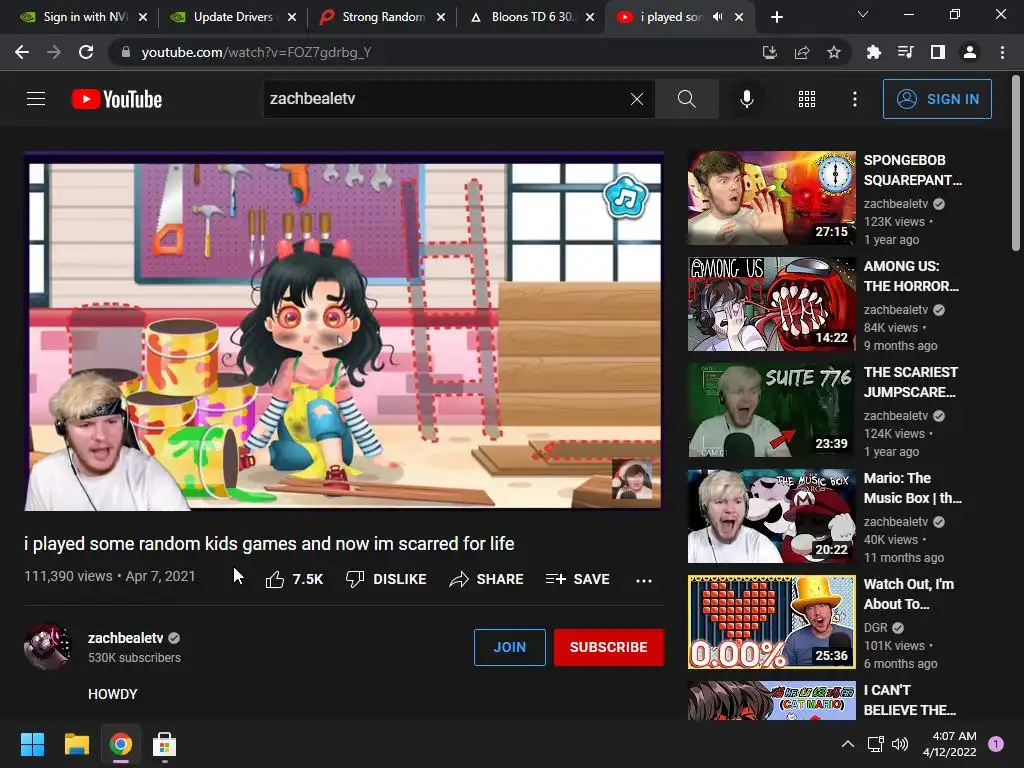Image resolution: width=1024 pixels, height=768 pixels.
Task: Open volume control in system tray
Action: coord(900,744)
